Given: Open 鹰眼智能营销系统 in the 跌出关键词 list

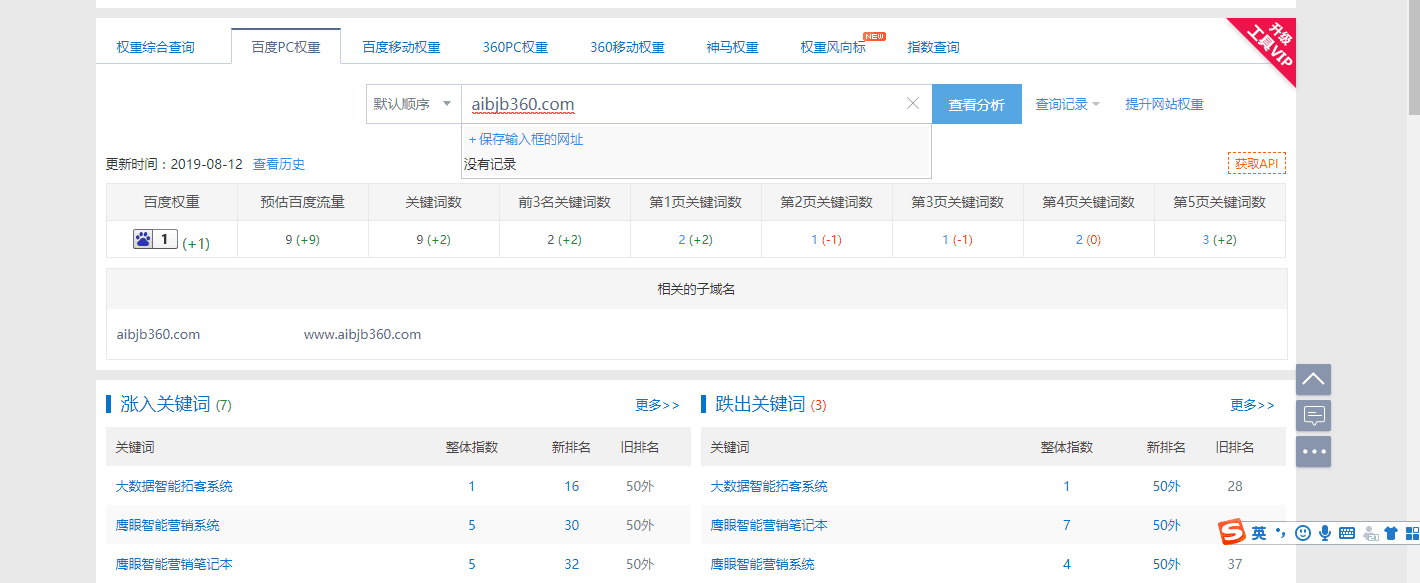Looking at the screenshot, I should pyautogui.click(x=762, y=564).
